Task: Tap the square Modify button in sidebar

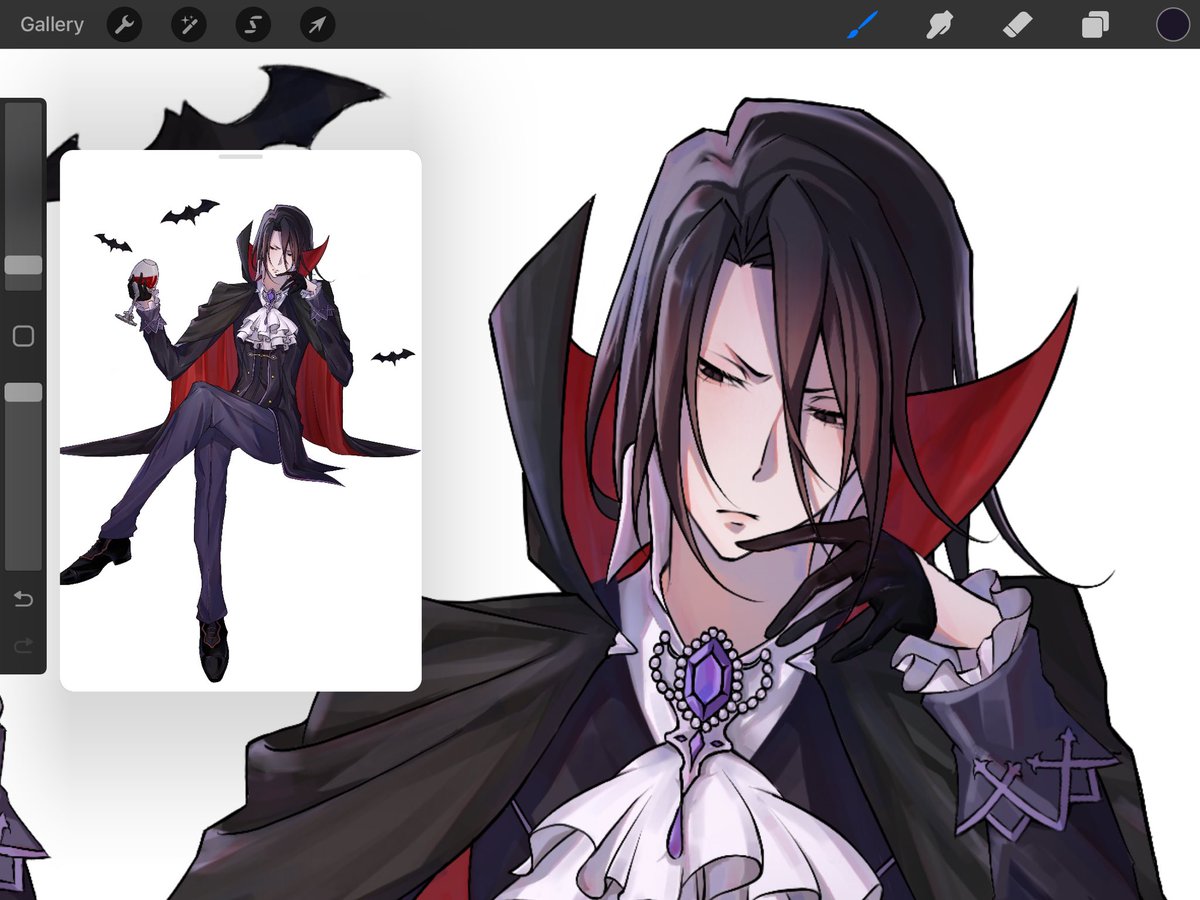Action: 23,336
